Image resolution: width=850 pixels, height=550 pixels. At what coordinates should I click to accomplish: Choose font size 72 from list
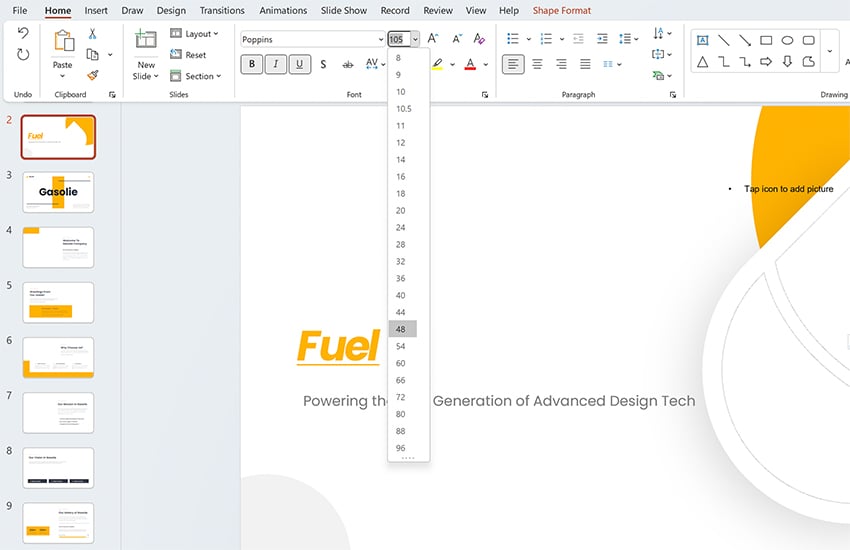click(x=401, y=397)
